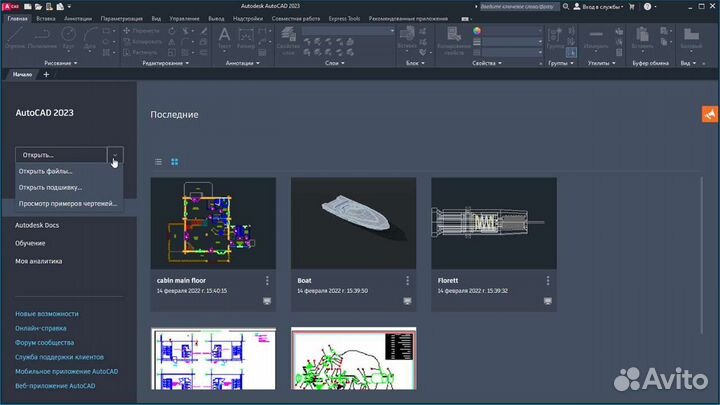Select the Dimension (Размер) tool

pos(246,38)
